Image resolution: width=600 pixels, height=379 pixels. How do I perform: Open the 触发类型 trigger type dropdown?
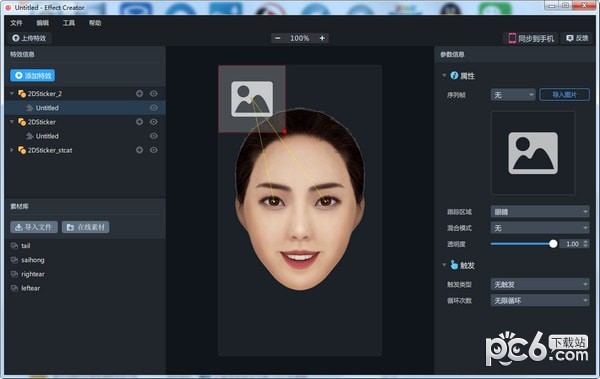540,284
